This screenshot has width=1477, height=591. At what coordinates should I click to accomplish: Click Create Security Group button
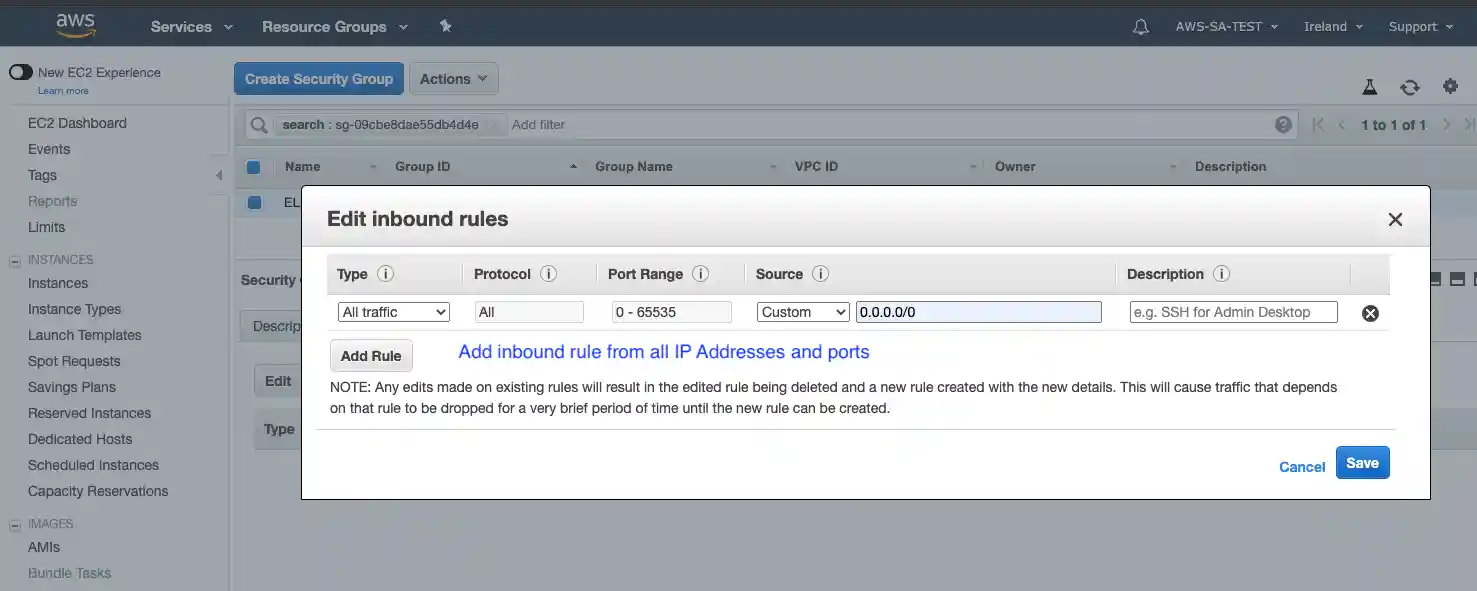point(319,79)
